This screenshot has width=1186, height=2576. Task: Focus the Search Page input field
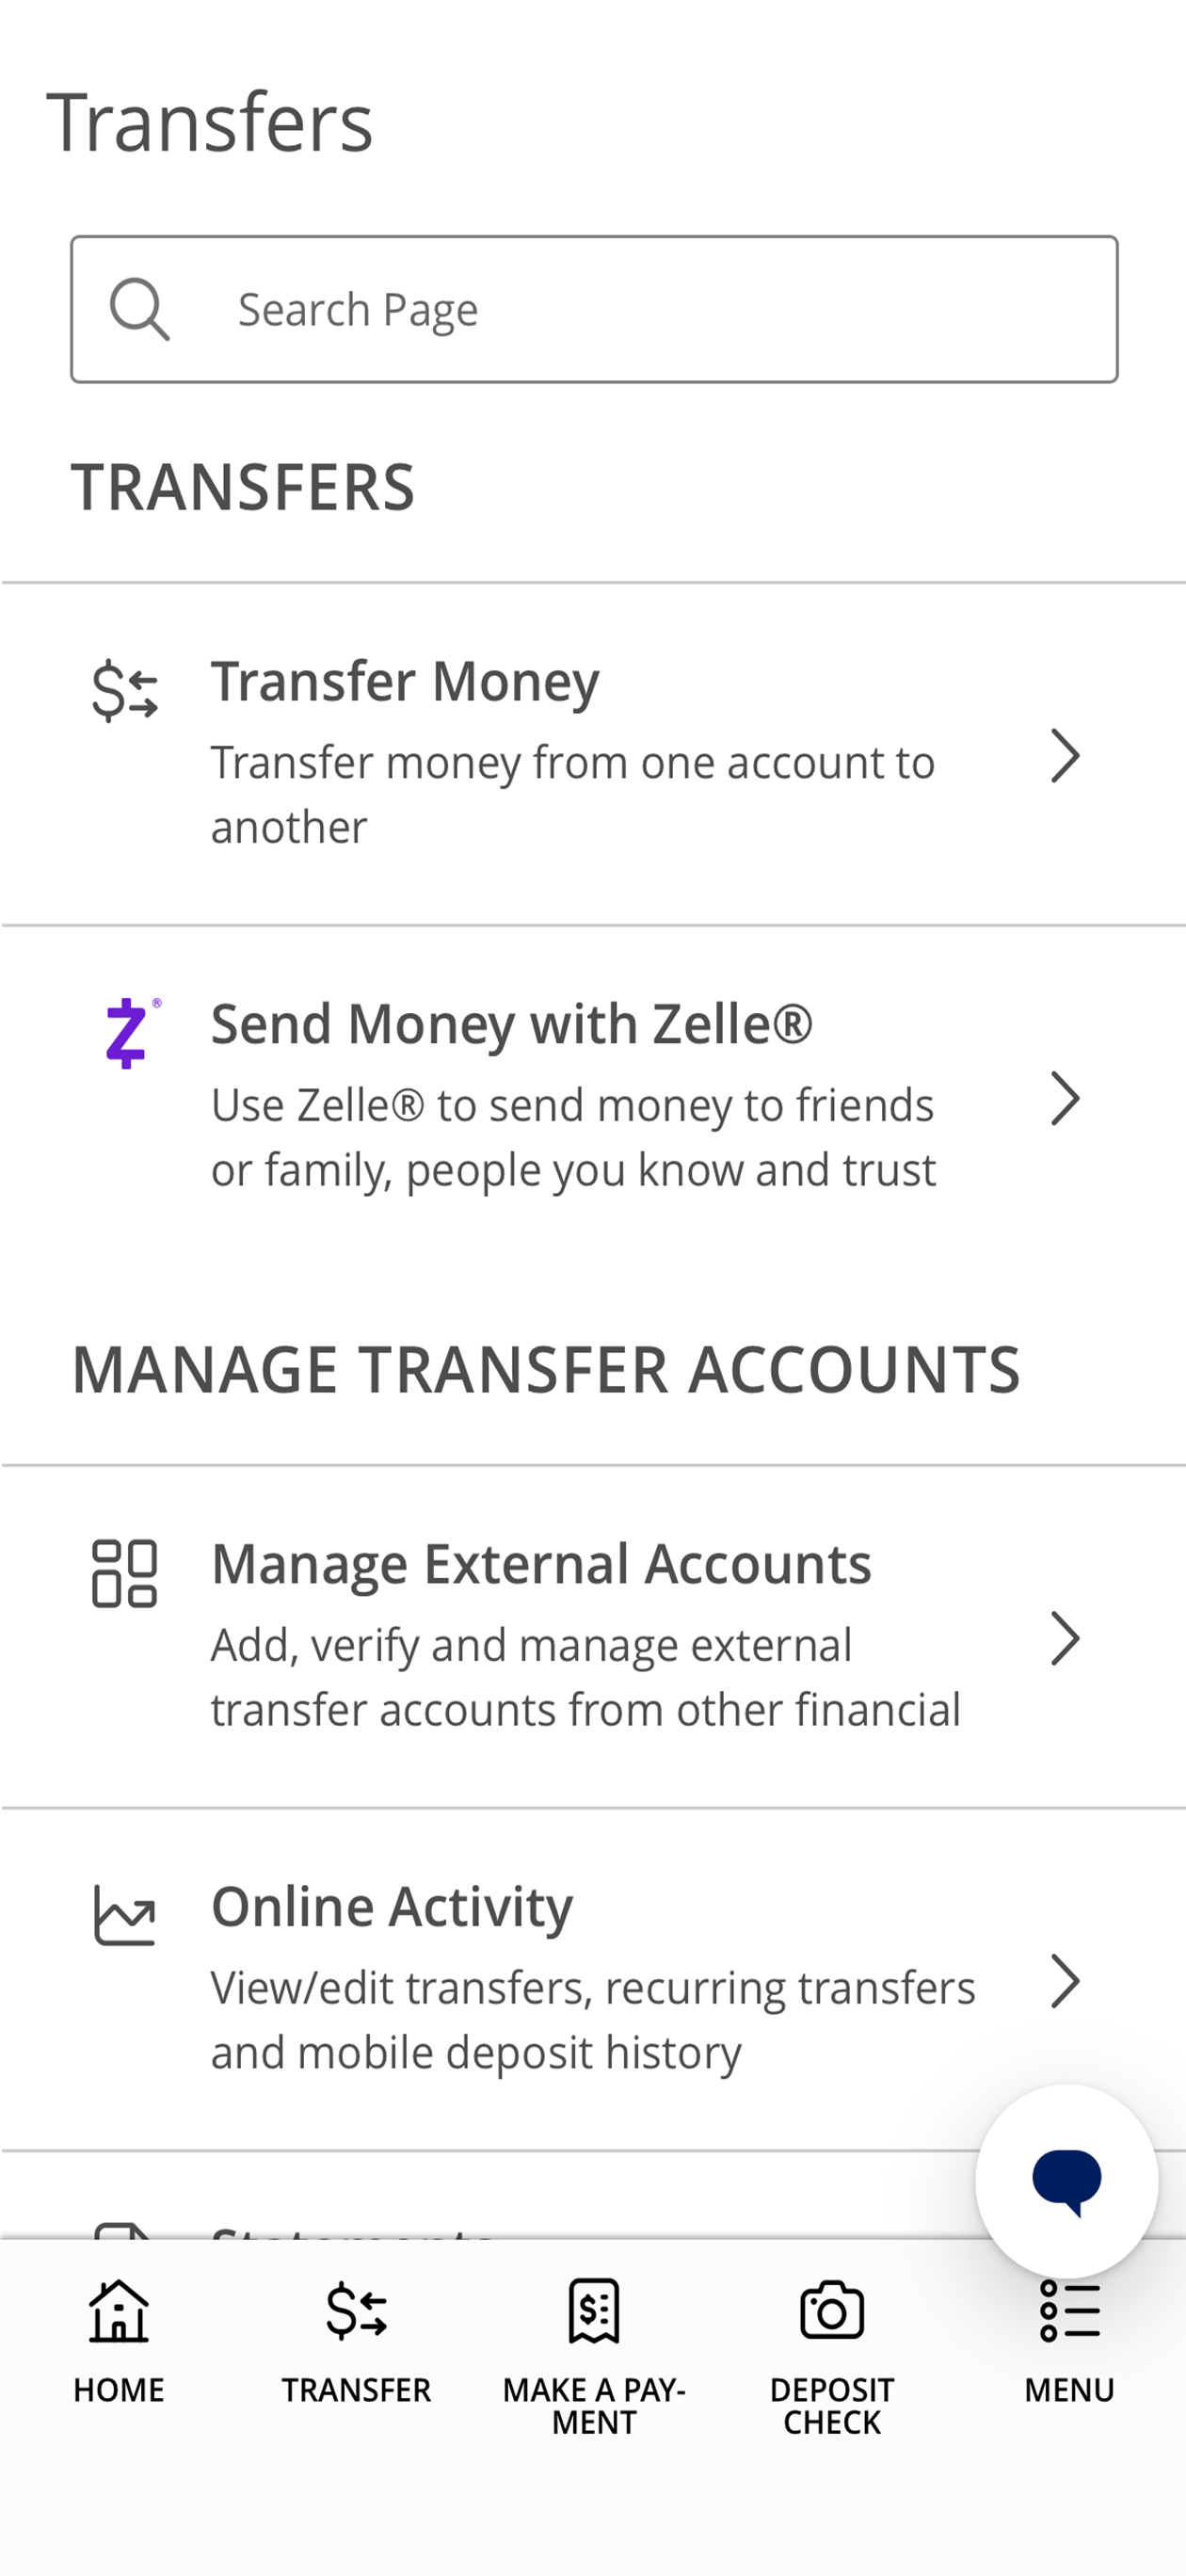tap(594, 309)
